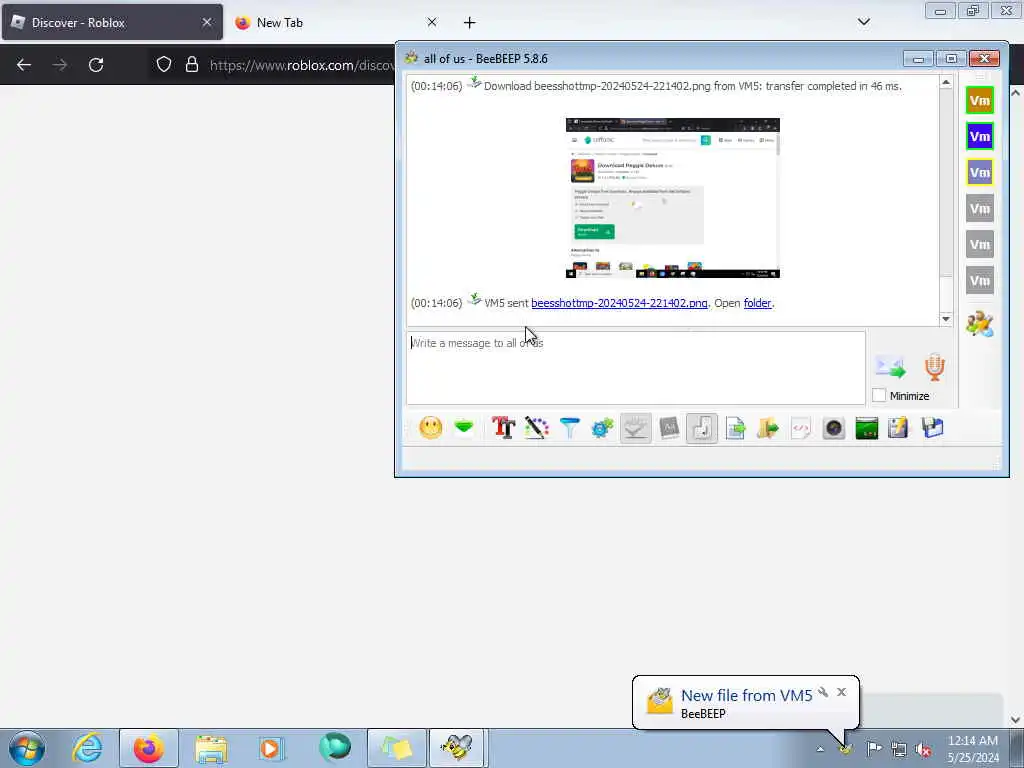Click the blue floppy save chat icon
Image resolution: width=1024 pixels, height=768 pixels.
pos(933,428)
